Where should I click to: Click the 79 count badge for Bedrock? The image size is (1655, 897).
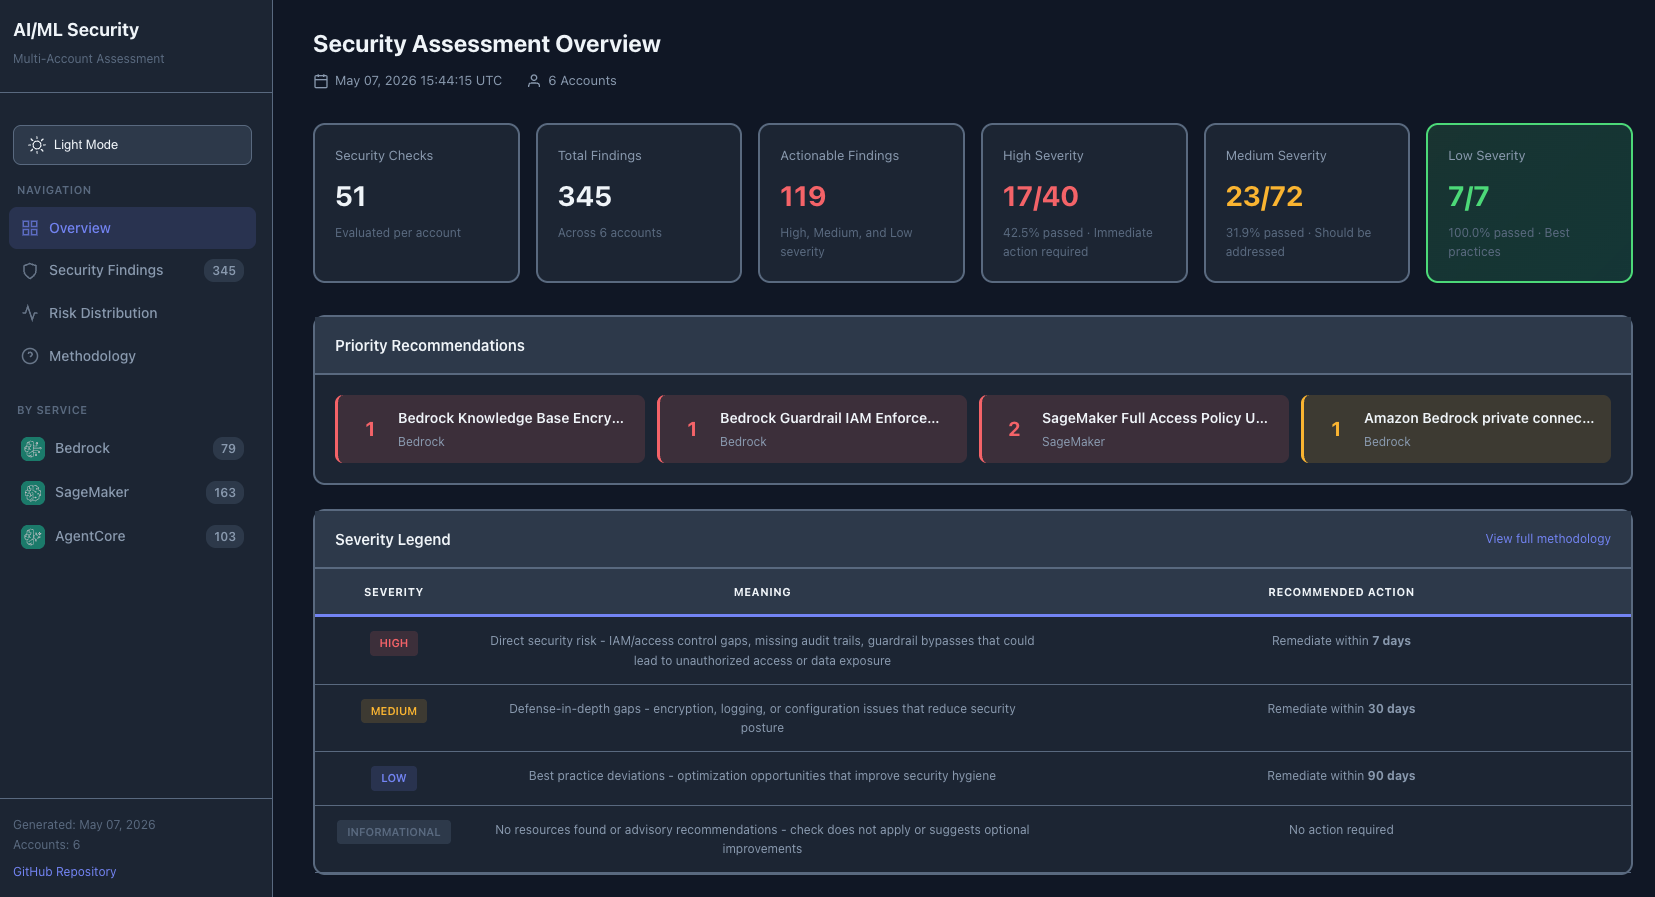228,449
